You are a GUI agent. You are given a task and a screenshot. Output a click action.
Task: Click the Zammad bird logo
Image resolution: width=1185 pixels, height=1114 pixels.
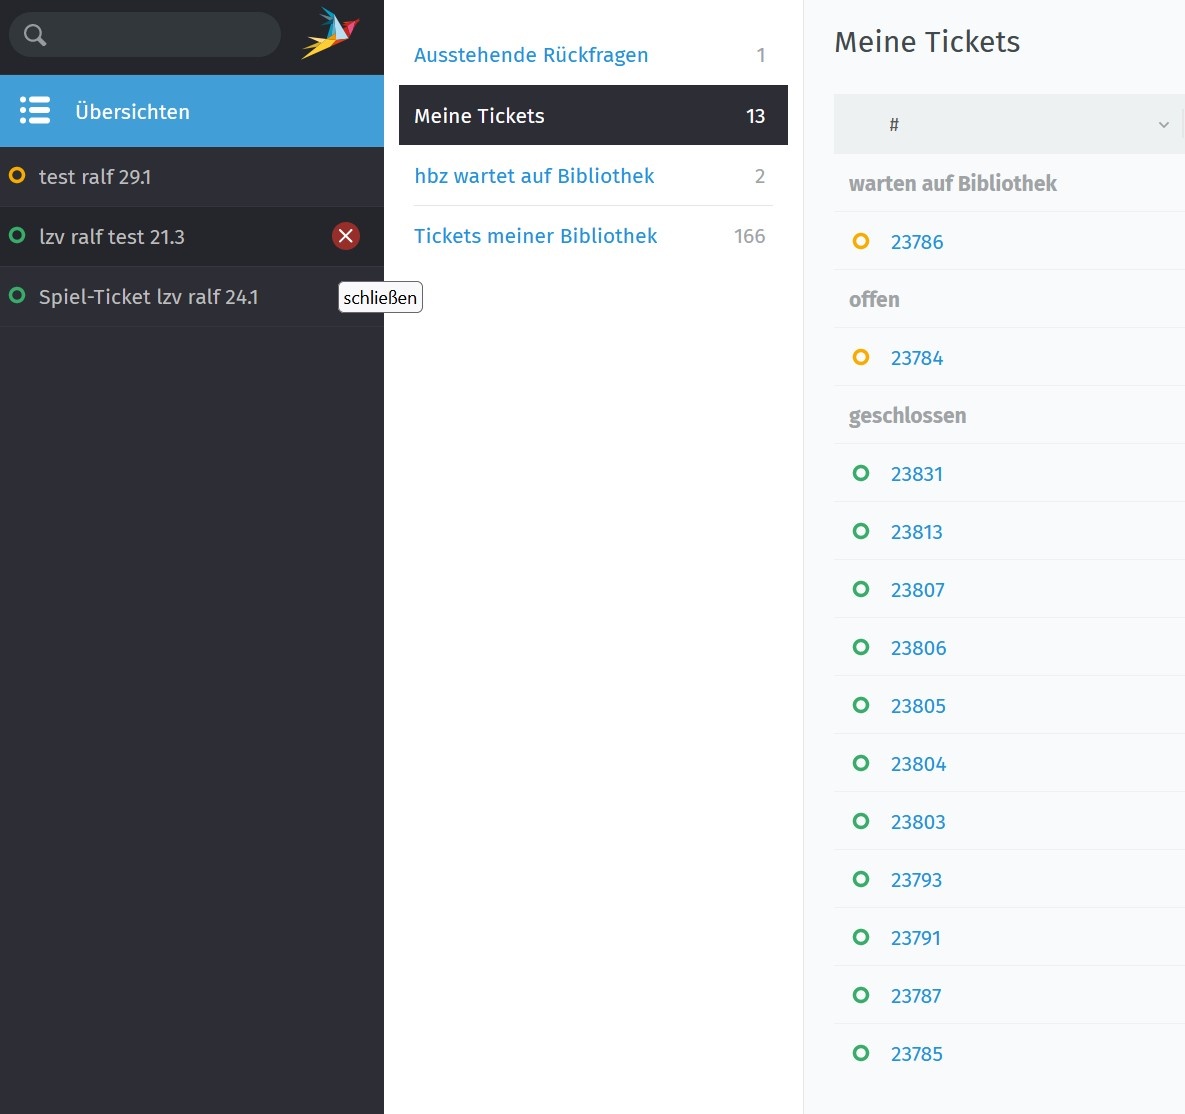point(329,33)
